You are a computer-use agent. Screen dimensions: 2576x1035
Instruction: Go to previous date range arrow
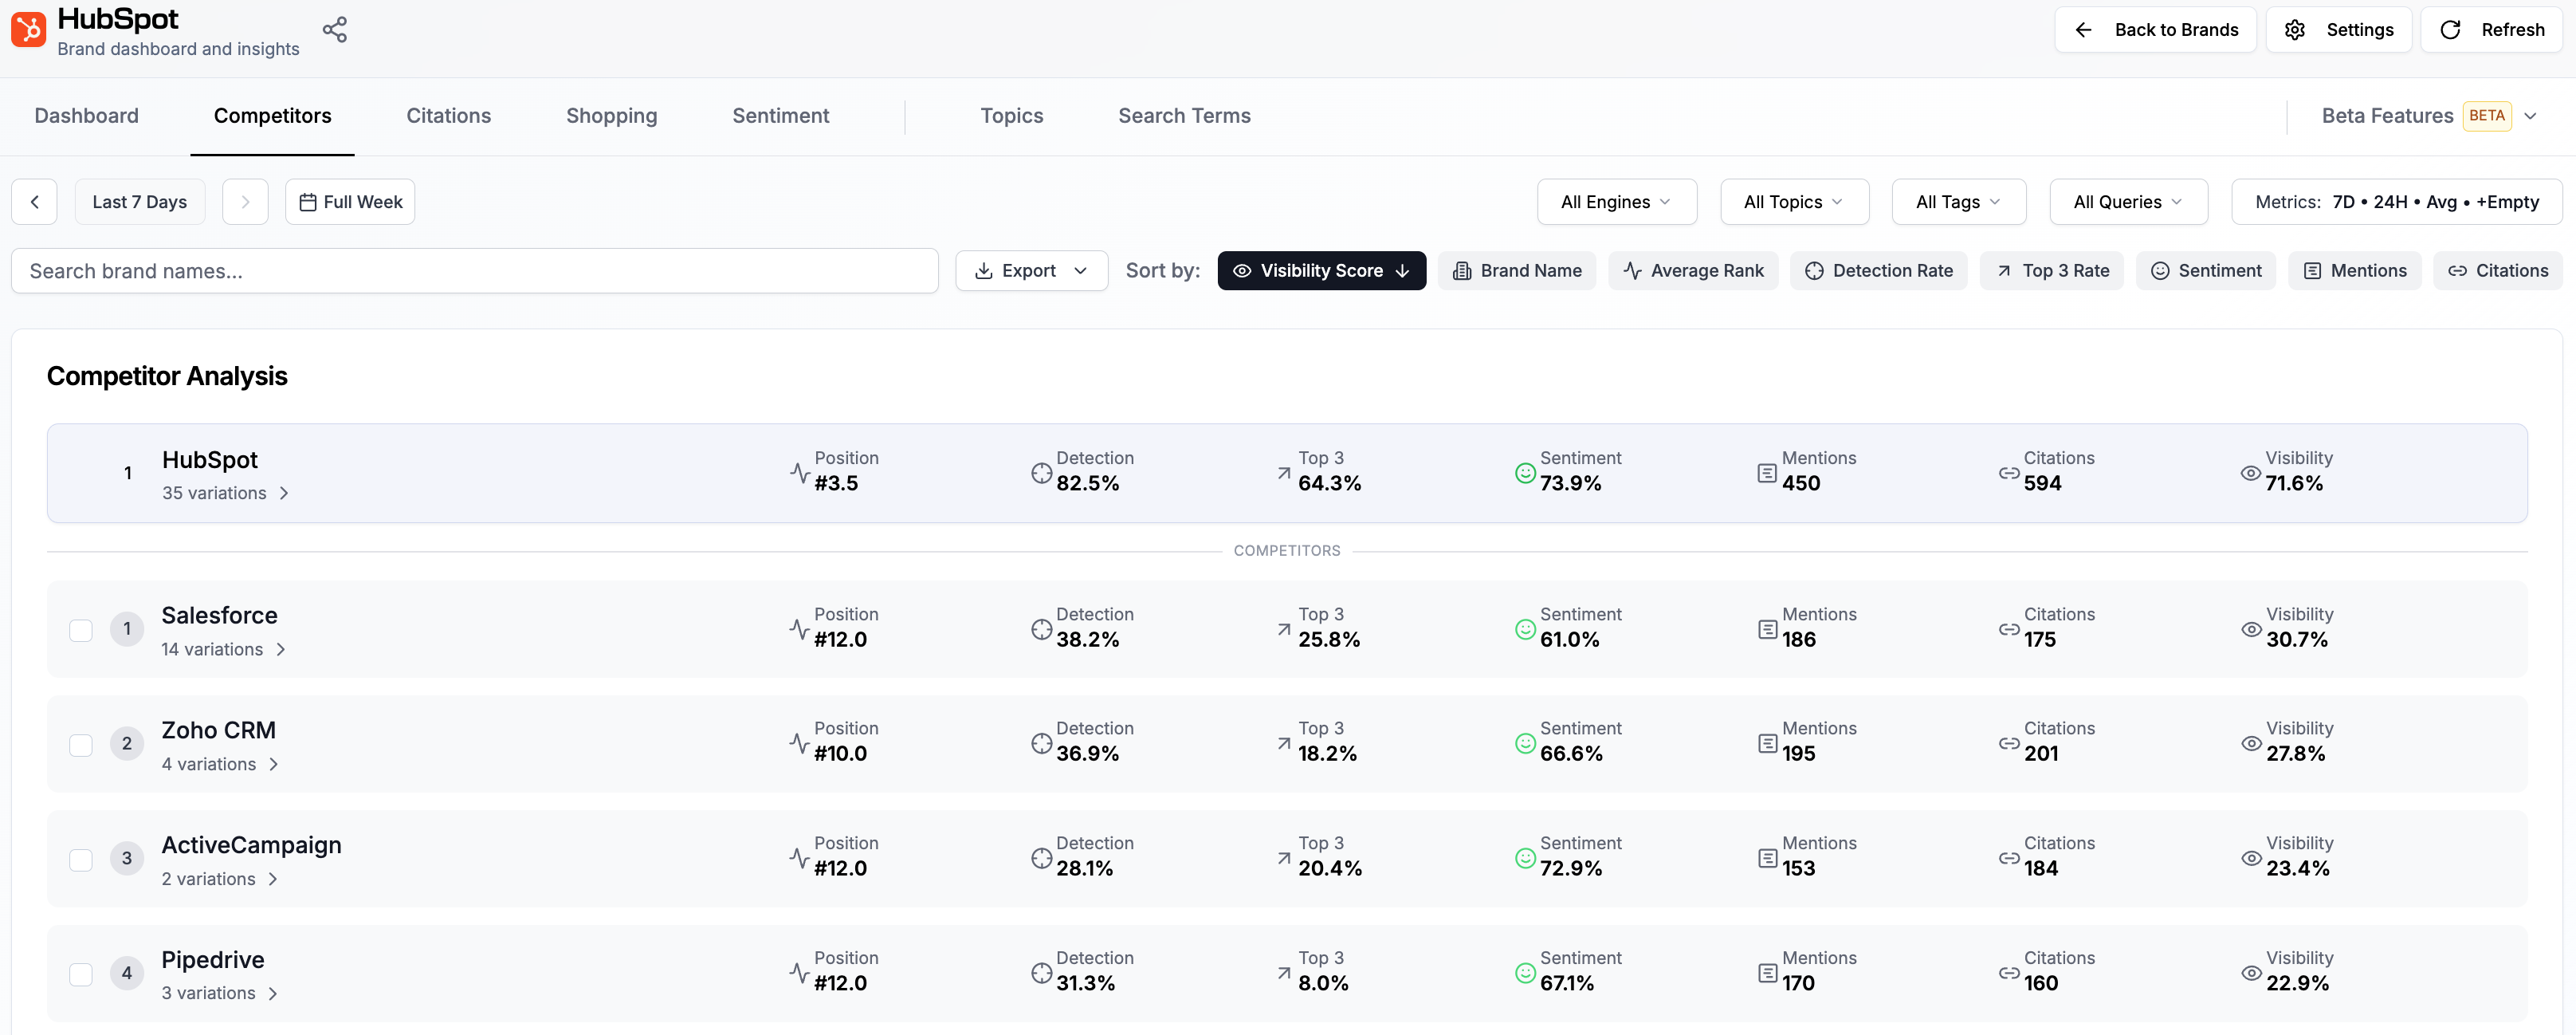point(34,202)
